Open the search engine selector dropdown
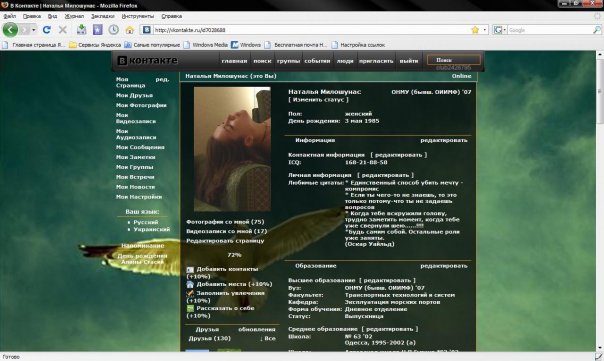The height and width of the screenshot is (361, 604). tap(500, 30)
